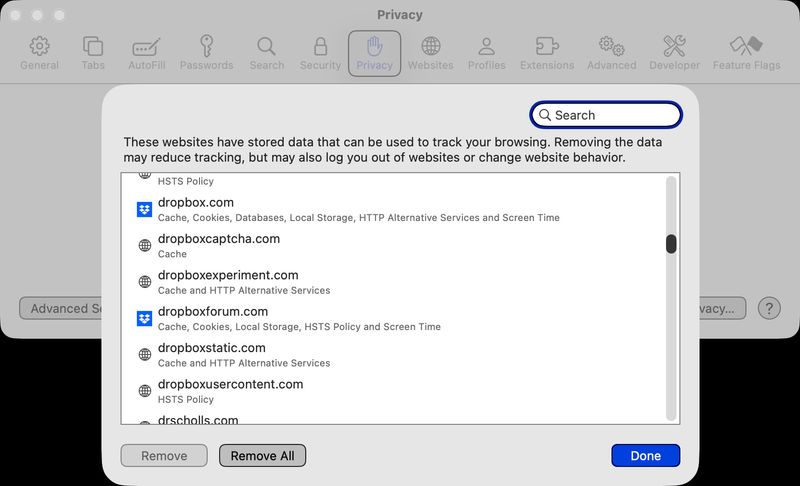Screen dimensions: 800x486
Task: Open the Feature Flags tab
Action: click(746, 53)
